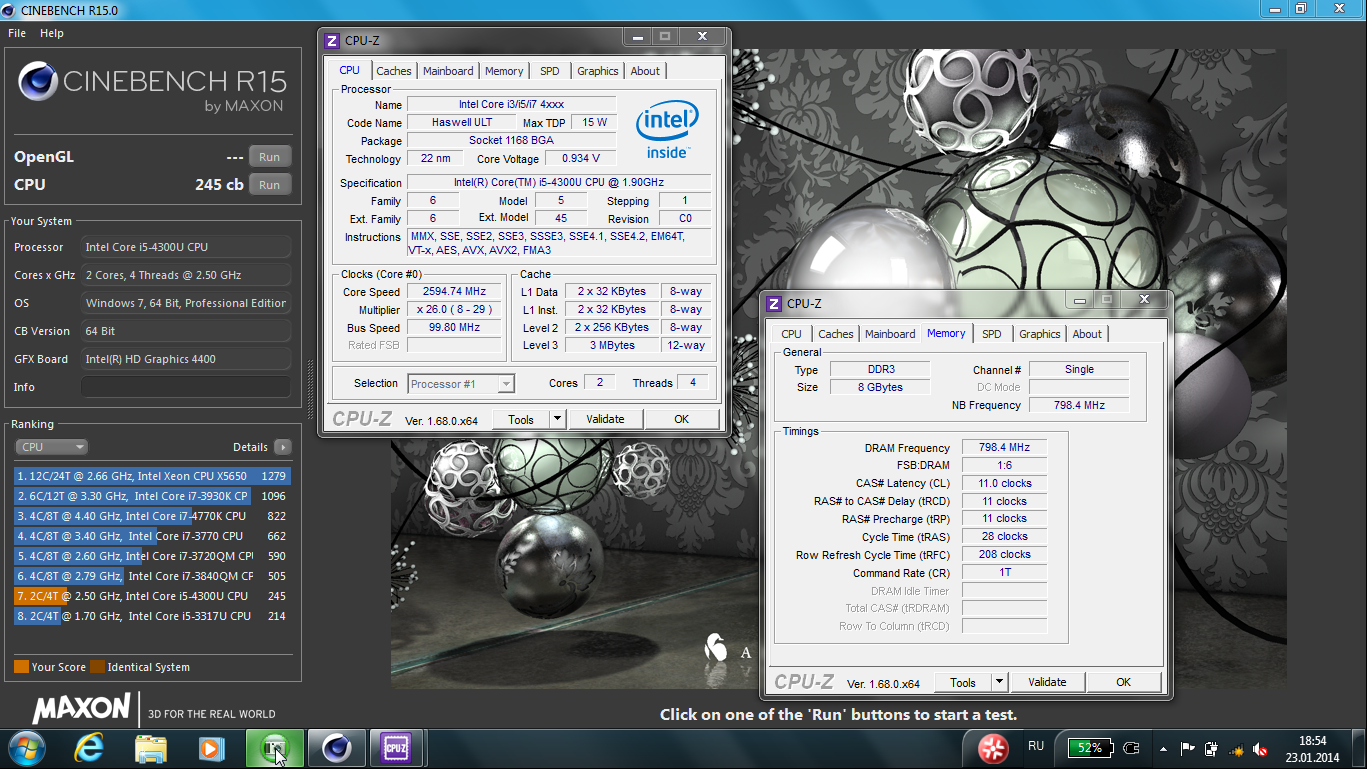Image resolution: width=1367 pixels, height=769 pixels.
Task: Expand Tools dropdown arrow in Memory window
Action: coord(1000,682)
